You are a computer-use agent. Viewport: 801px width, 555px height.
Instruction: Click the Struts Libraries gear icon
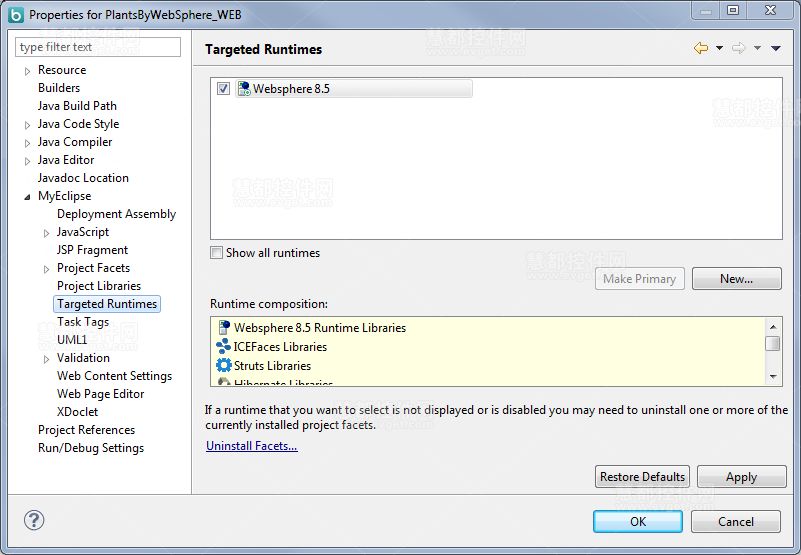click(x=224, y=365)
